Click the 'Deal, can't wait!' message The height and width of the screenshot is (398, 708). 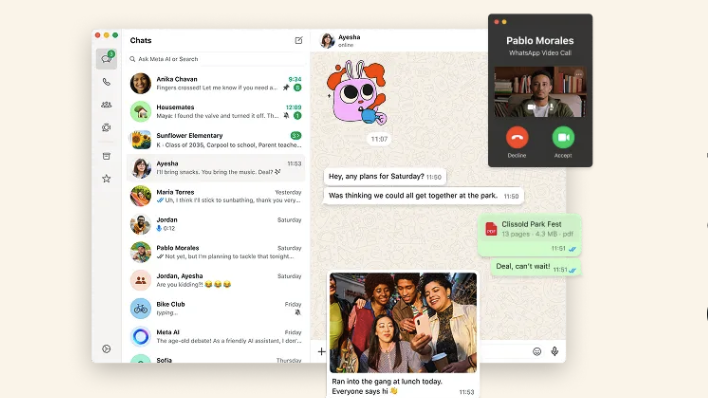pyautogui.click(x=536, y=267)
